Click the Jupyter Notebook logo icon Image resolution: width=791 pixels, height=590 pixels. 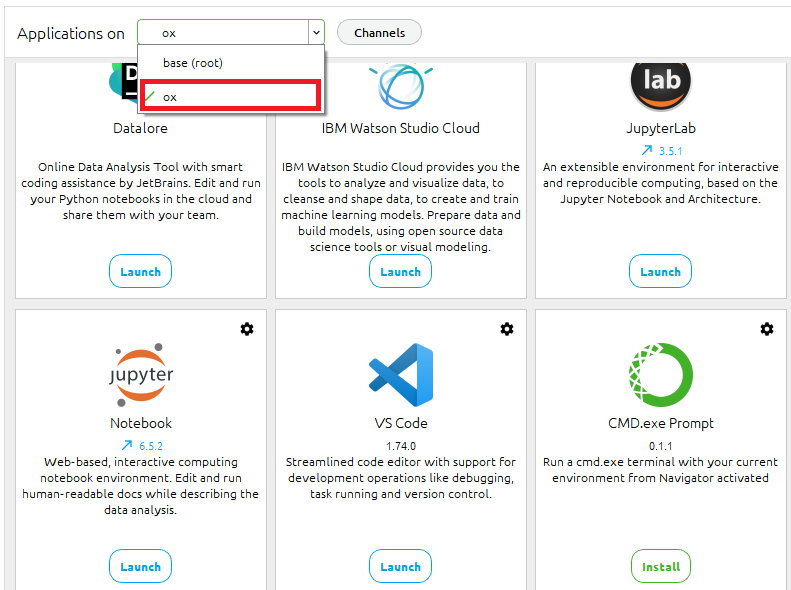141,375
